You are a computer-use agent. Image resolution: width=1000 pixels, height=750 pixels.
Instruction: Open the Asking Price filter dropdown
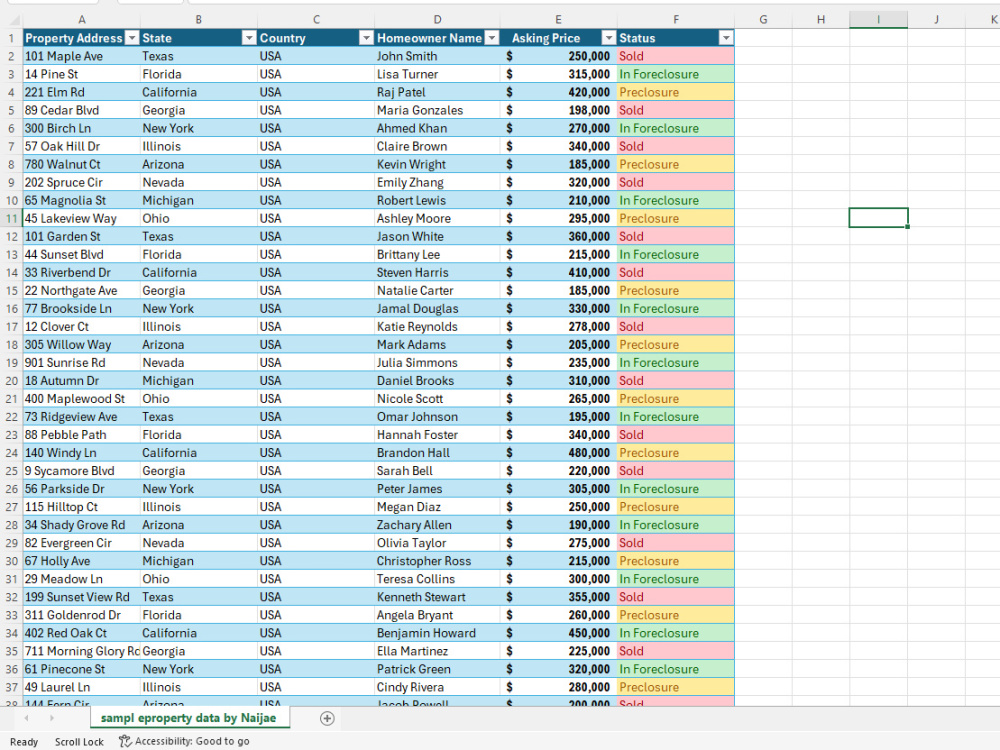tap(609, 38)
